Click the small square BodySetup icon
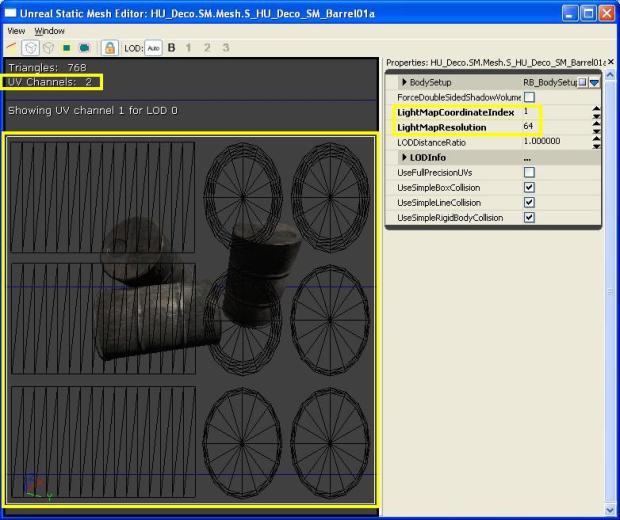Viewport: 620px width, 520px height. pyautogui.click(x=582, y=82)
